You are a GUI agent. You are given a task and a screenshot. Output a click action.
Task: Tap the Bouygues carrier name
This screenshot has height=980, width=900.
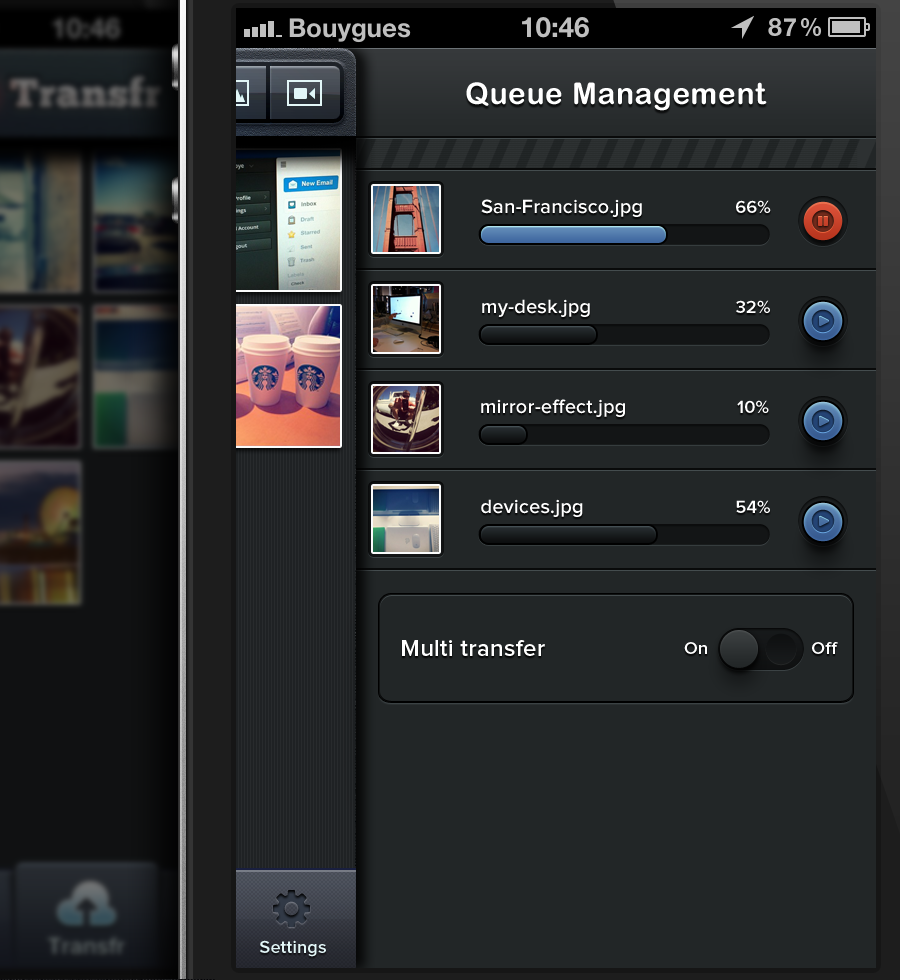(349, 29)
